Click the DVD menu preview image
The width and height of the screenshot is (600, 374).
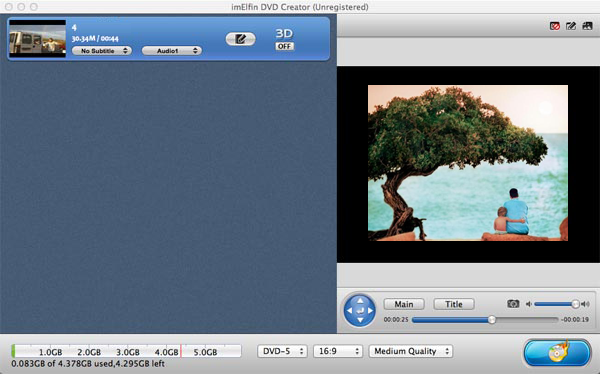coord(468,163)
